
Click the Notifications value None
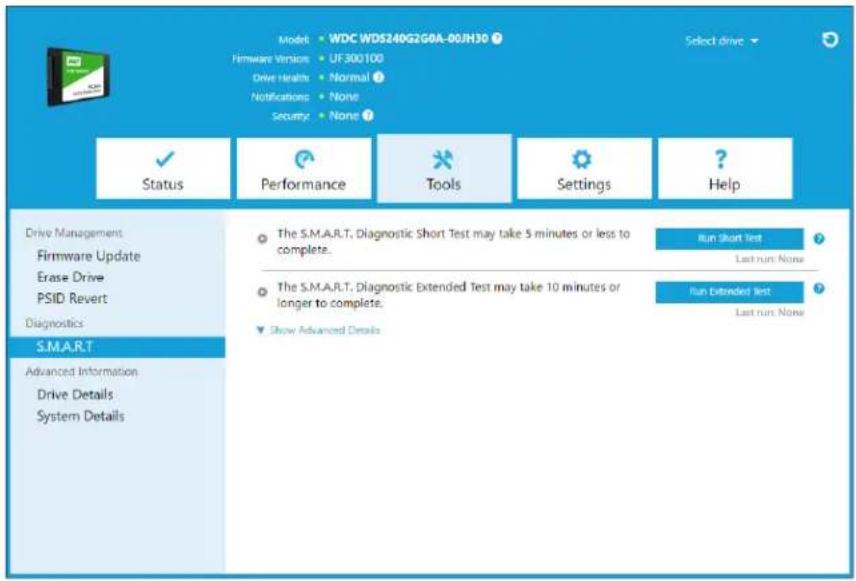(x=343, y=97)
